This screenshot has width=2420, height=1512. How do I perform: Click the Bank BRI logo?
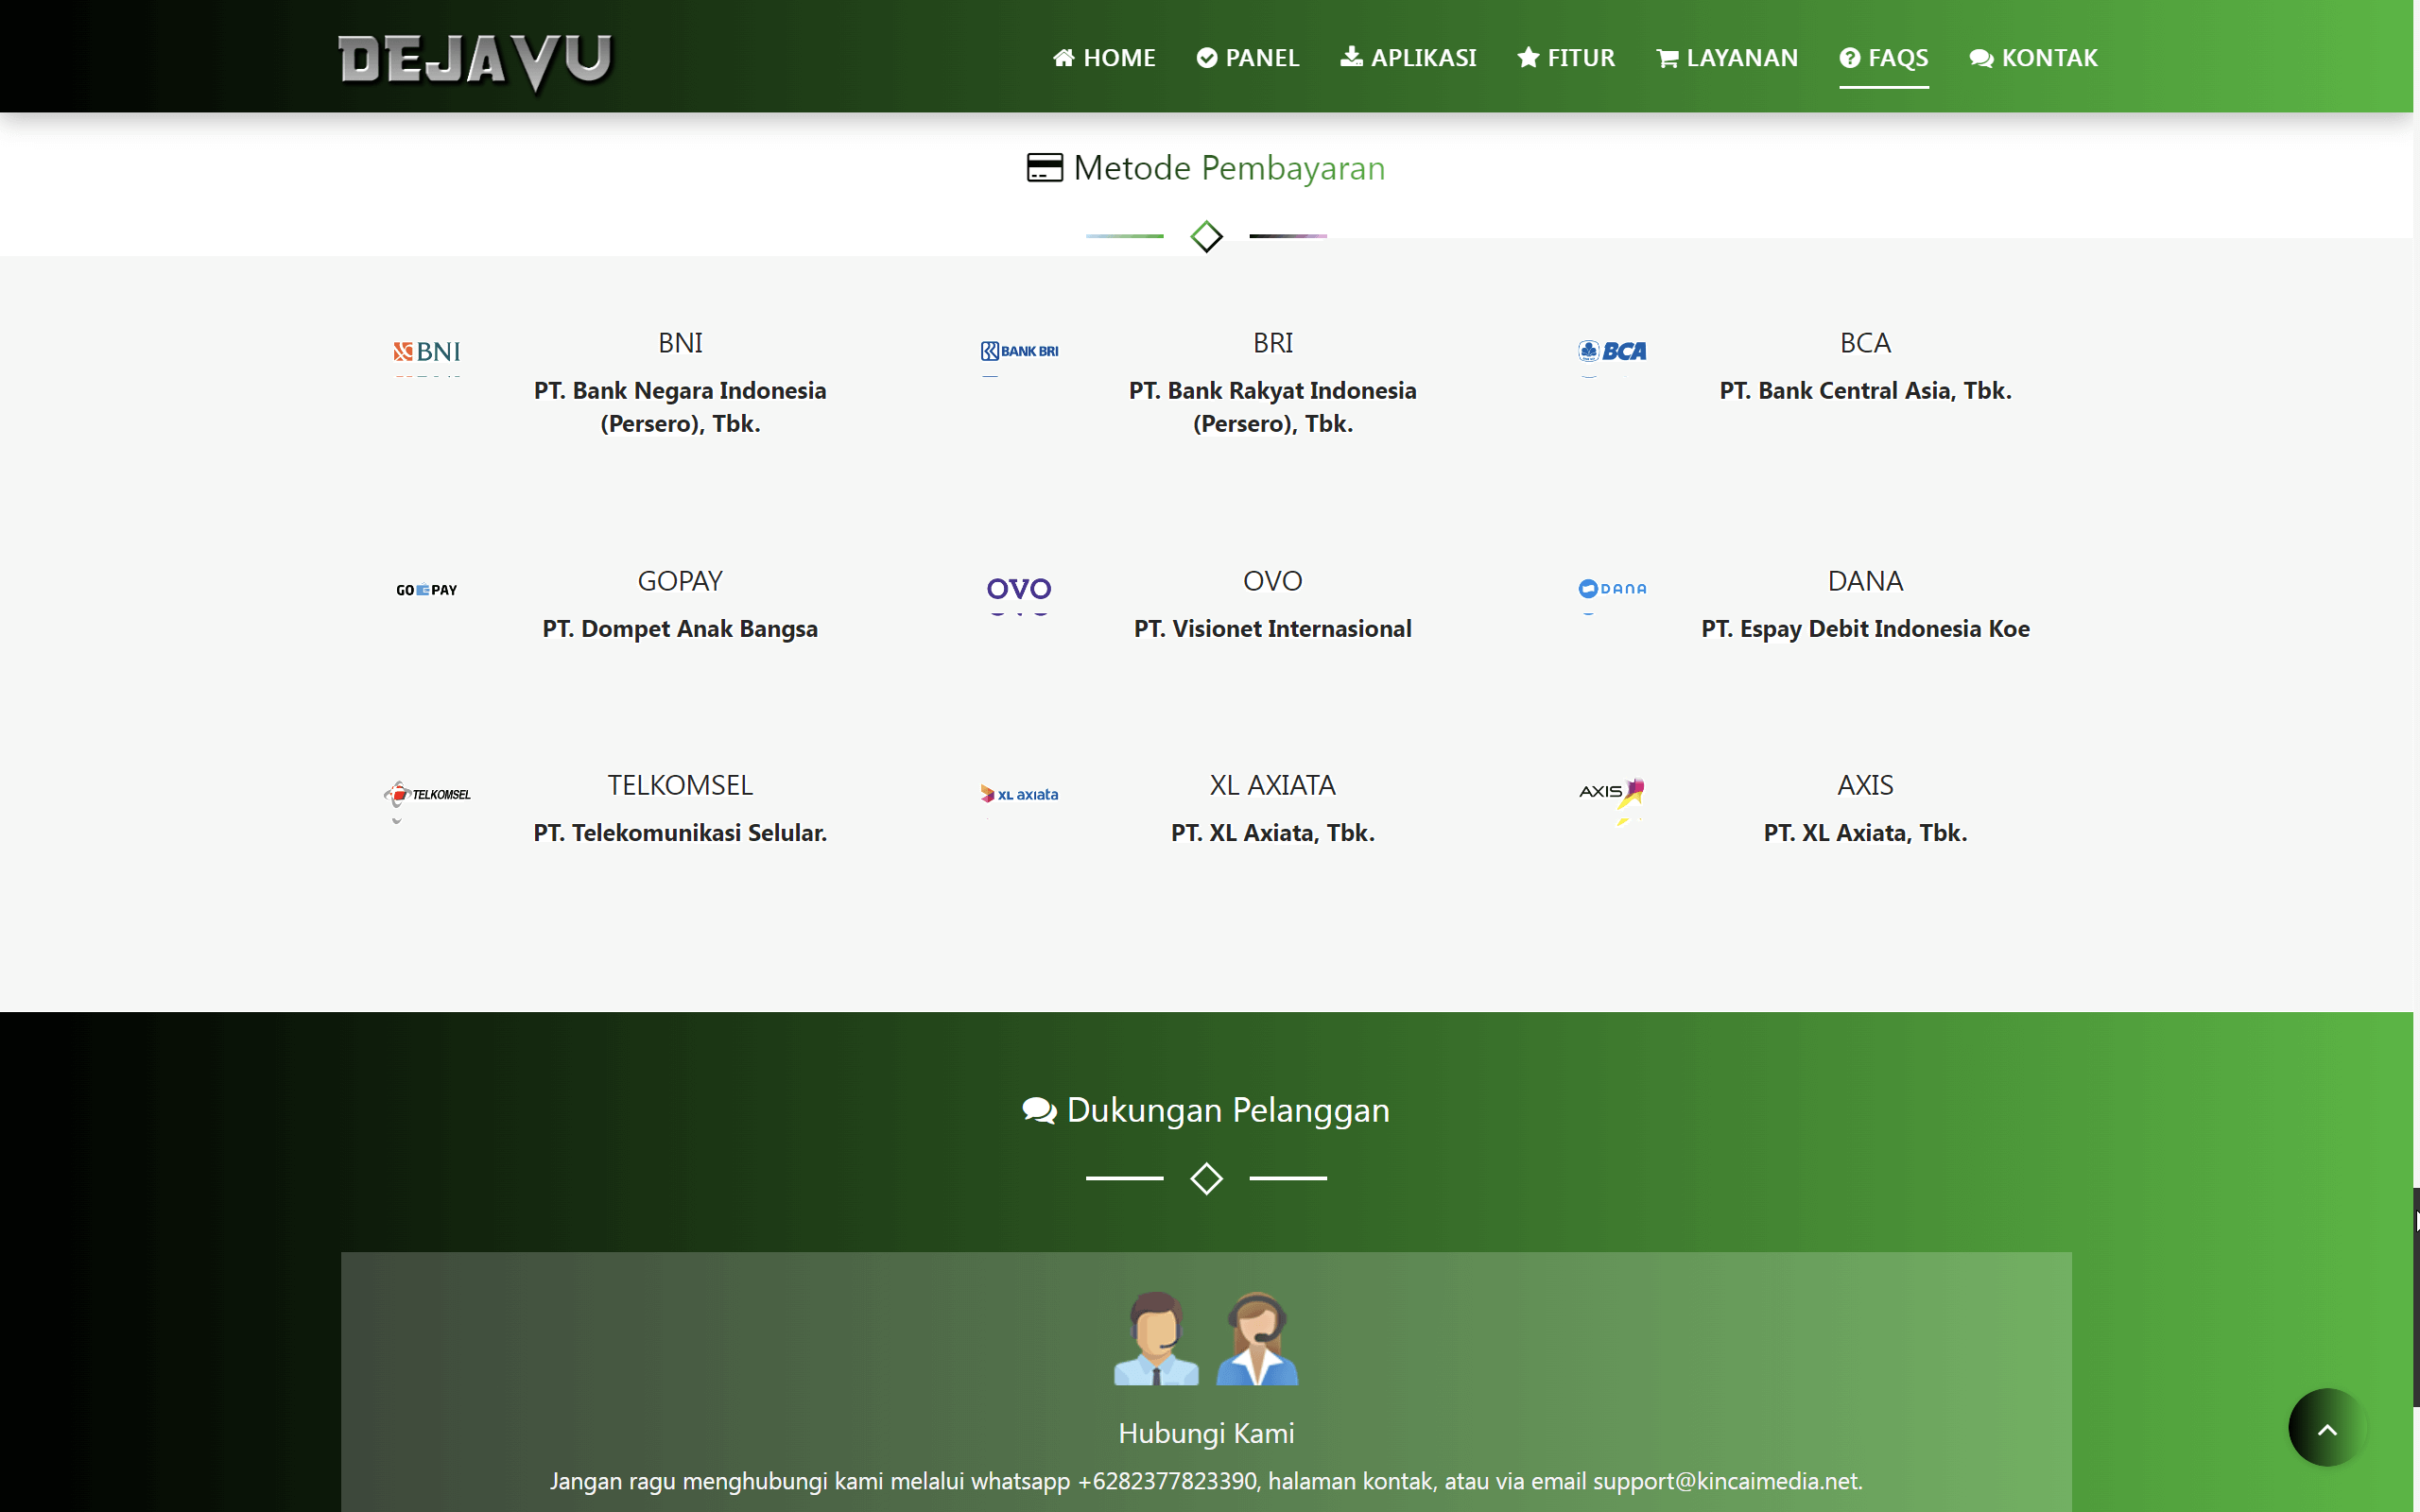(1019, 351)
